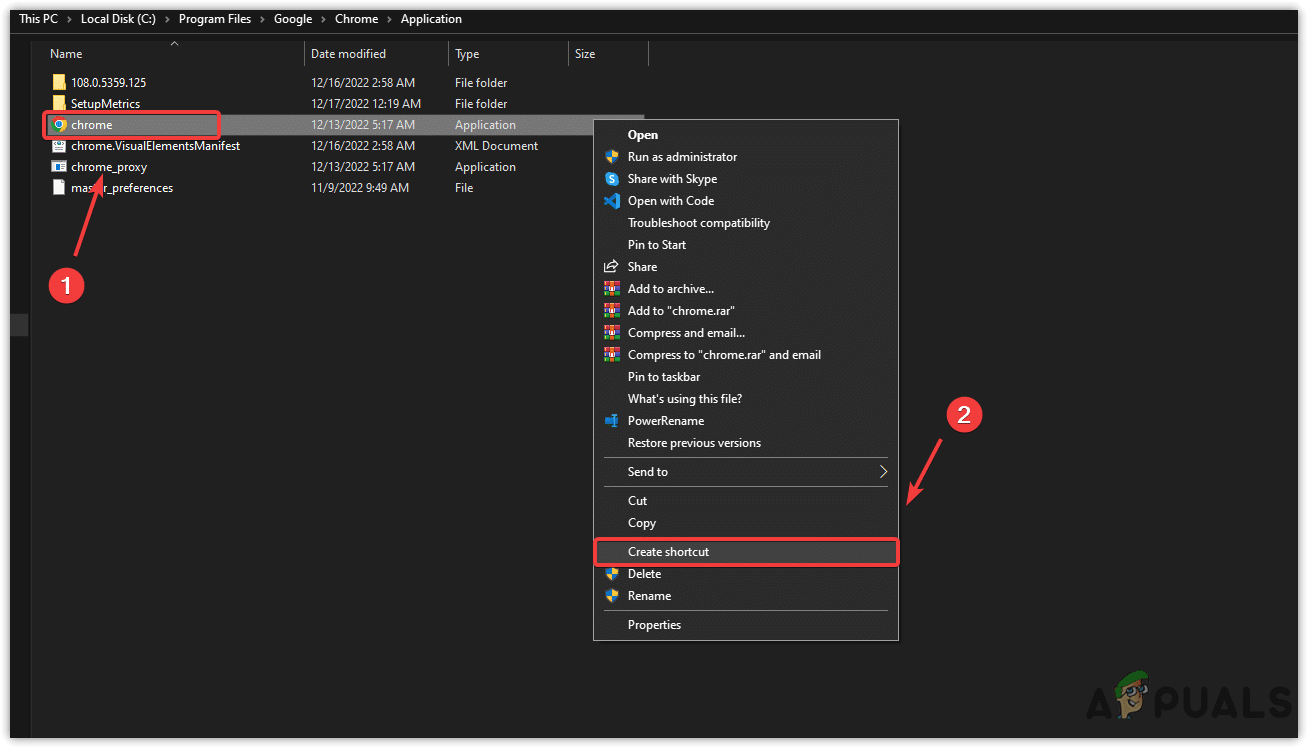
Task: Choose Properties in the context menu
Action: pyautogui.click(x=654, y=625)
